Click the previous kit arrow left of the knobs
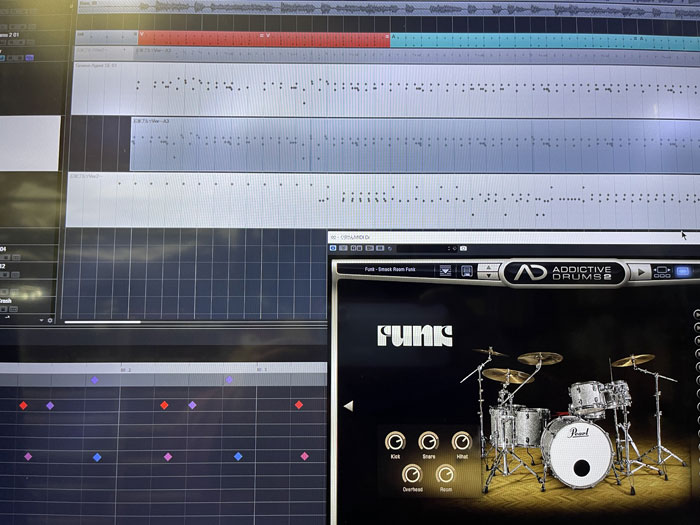This screenshot has width=700, height=525. (x=348, y=406)
